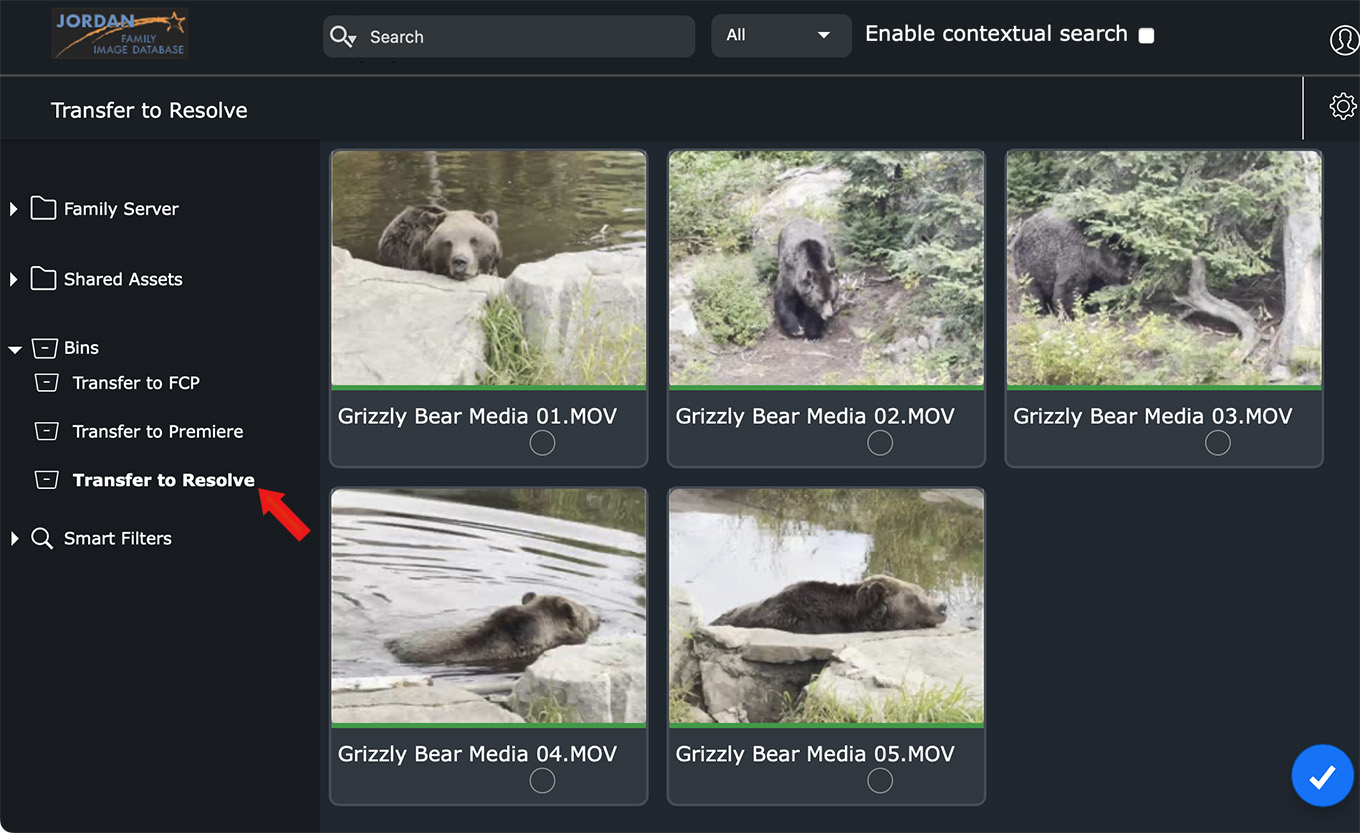The image size is (1360, 833).
Task: Click the Transfer to FCP bin icon
Action: (x=46, y=383)
